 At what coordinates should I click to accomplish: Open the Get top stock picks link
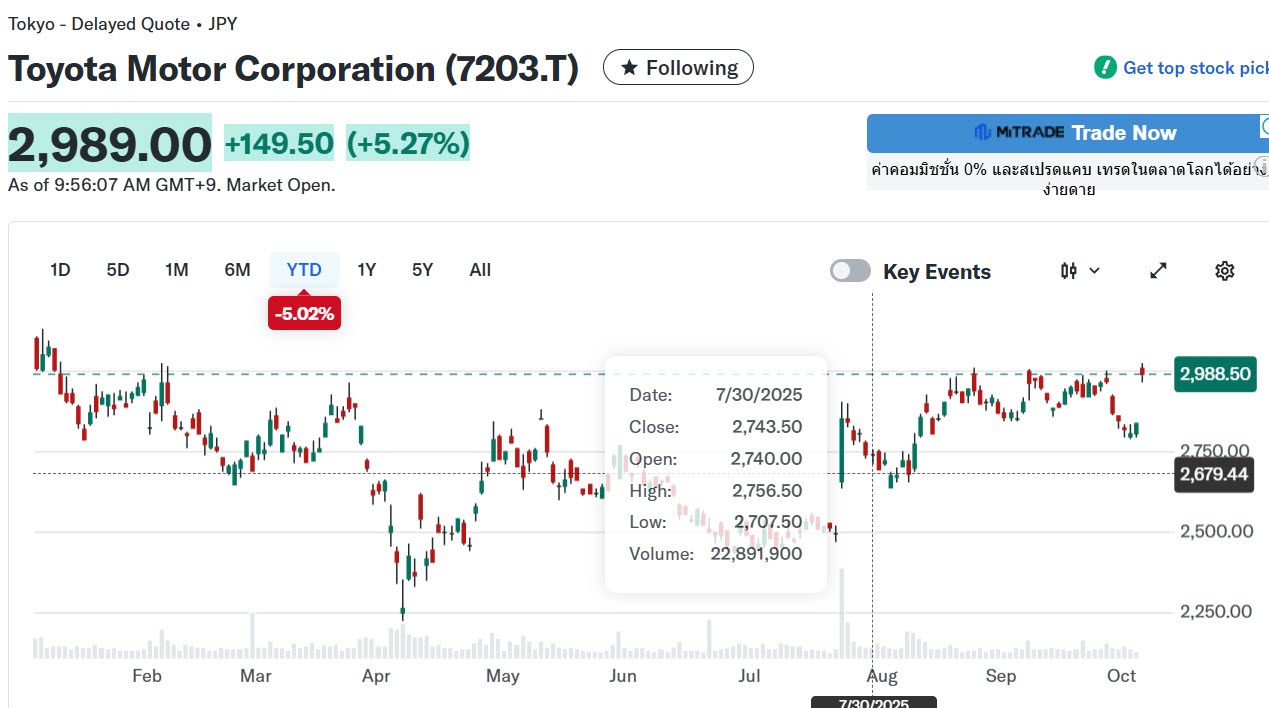point(1195,68)
